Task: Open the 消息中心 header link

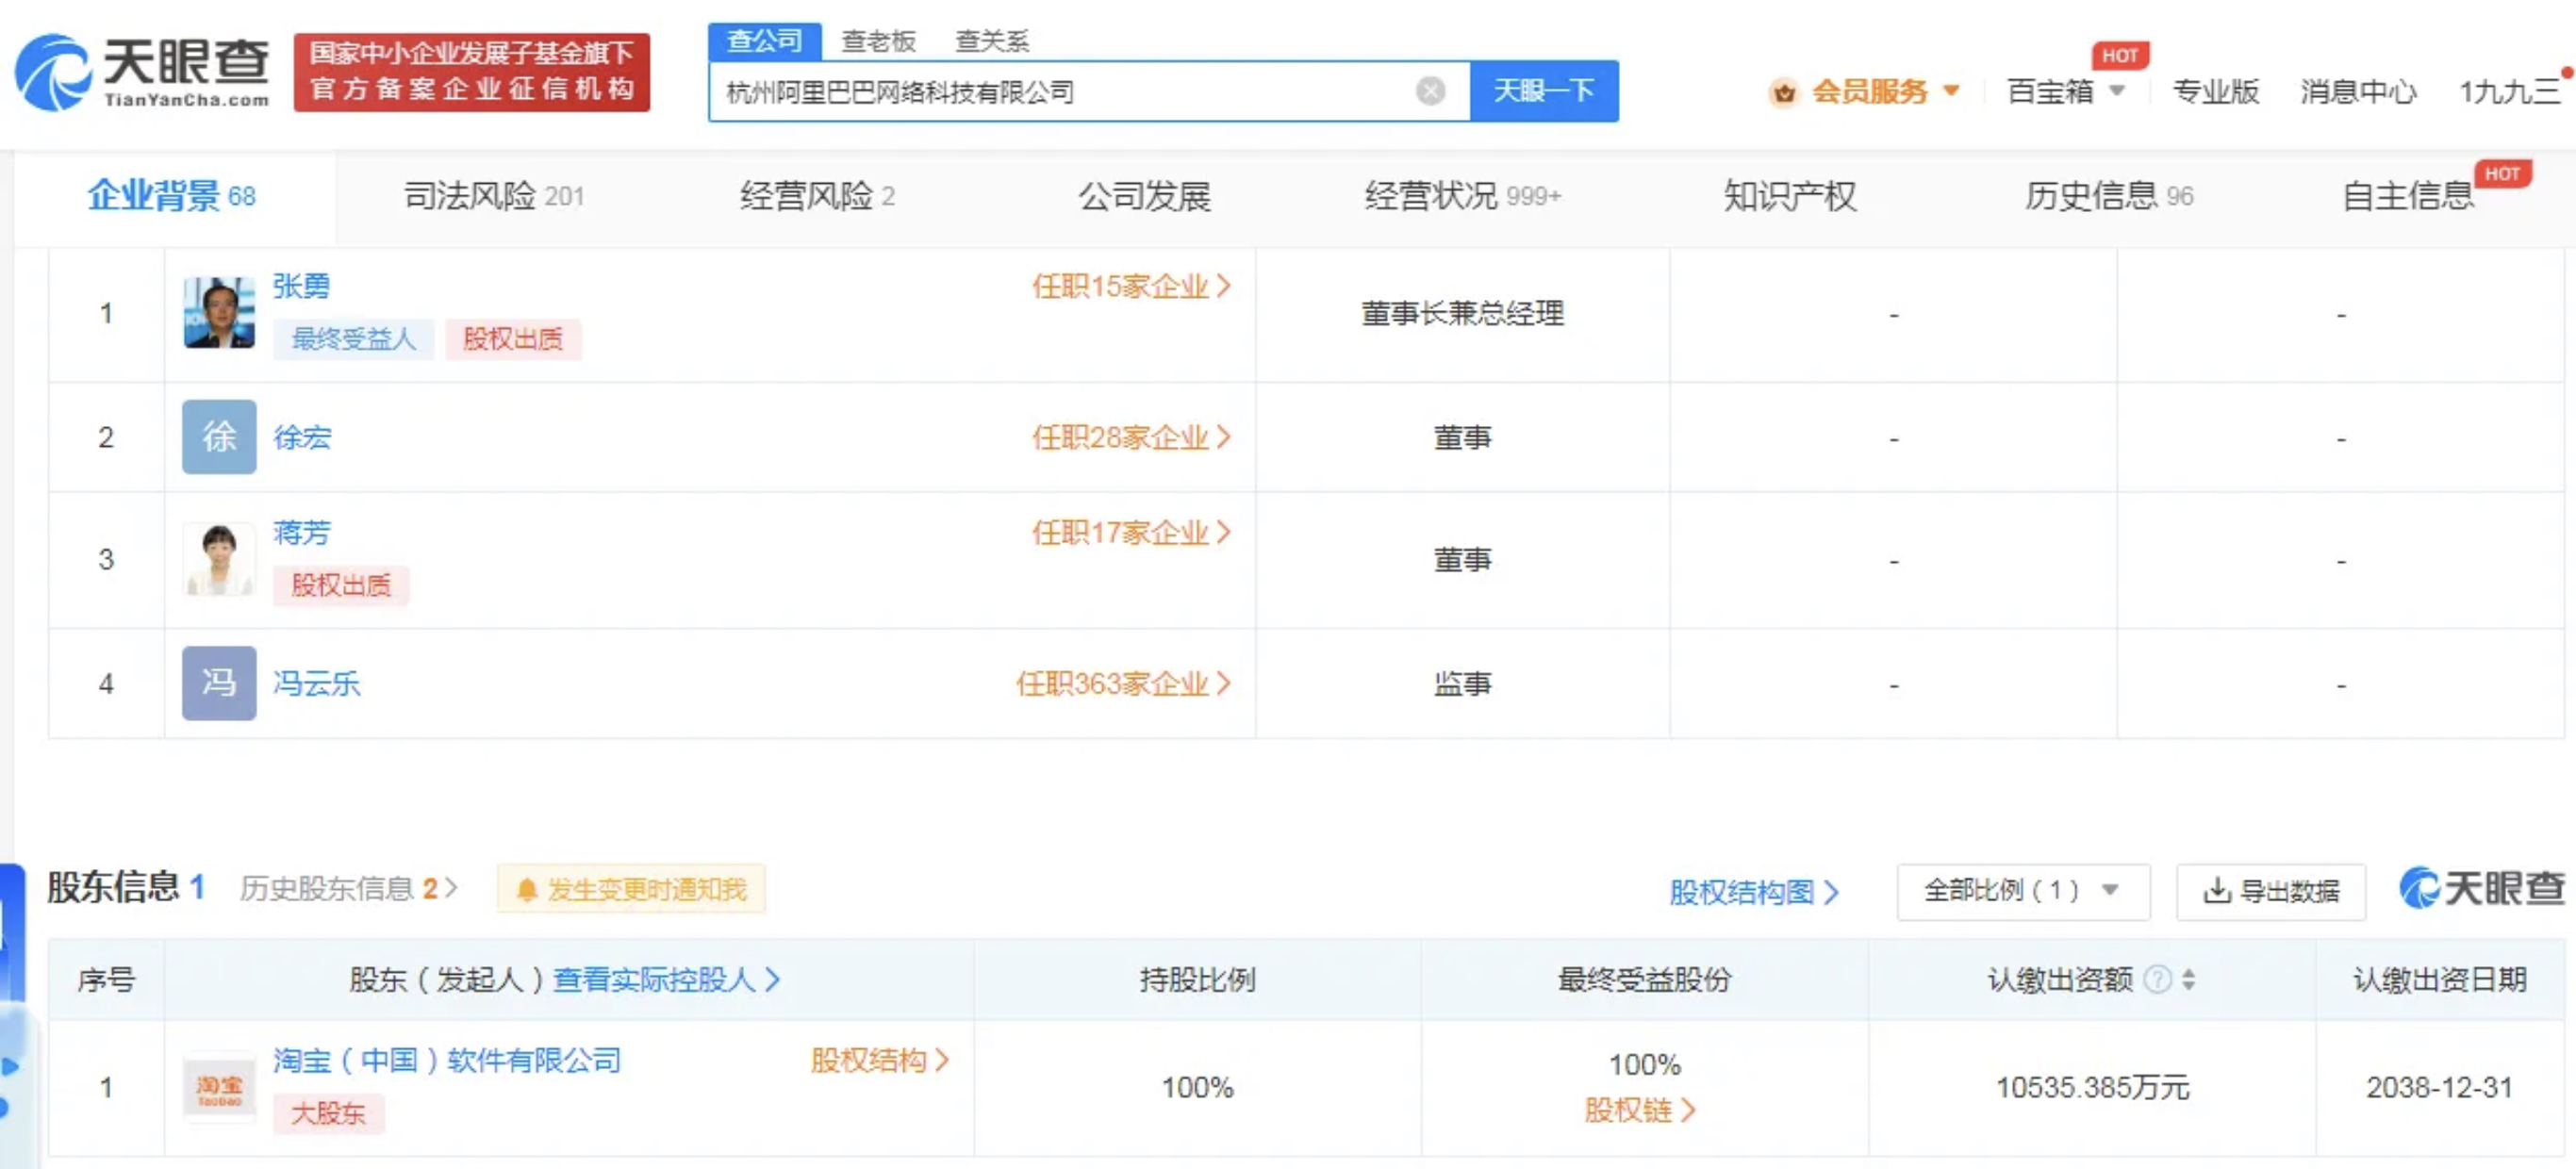Action: 2357,91
